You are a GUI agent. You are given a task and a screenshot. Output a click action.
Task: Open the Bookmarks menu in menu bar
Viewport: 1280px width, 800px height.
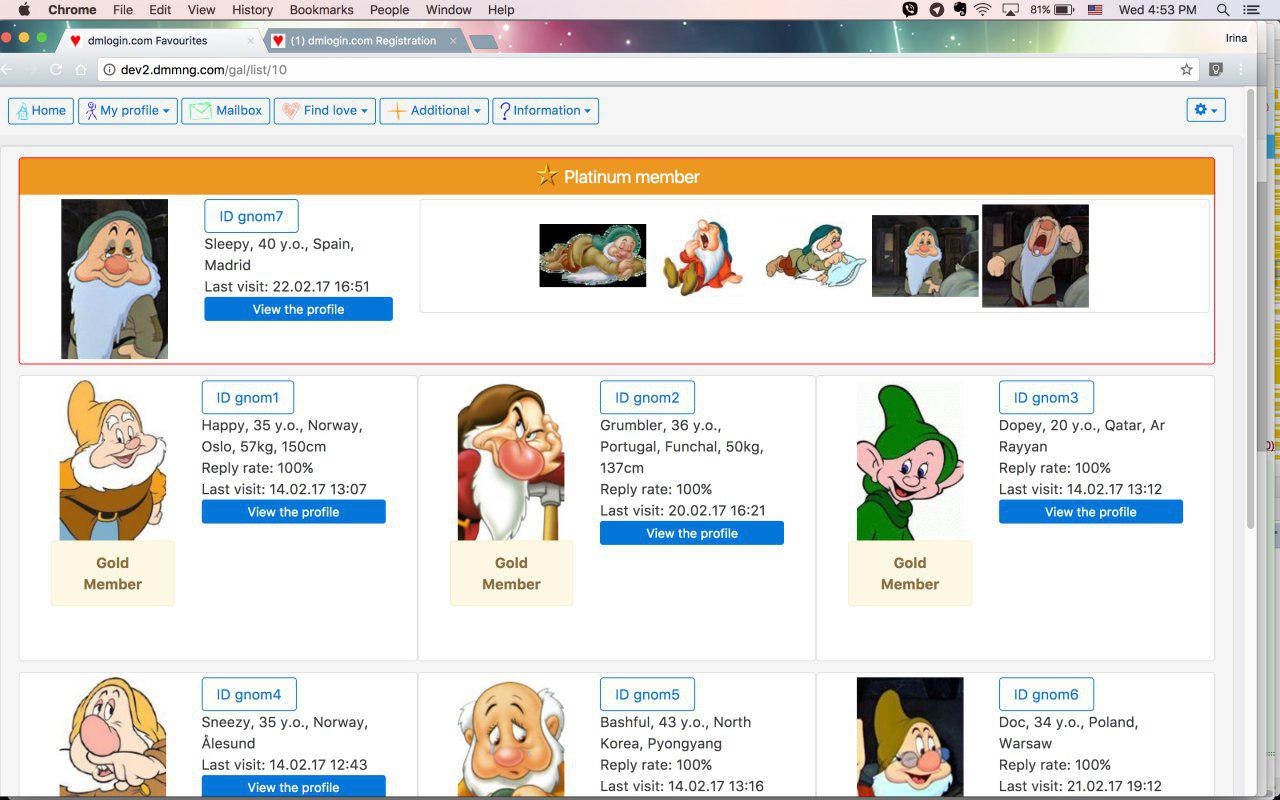coord(321,10)
